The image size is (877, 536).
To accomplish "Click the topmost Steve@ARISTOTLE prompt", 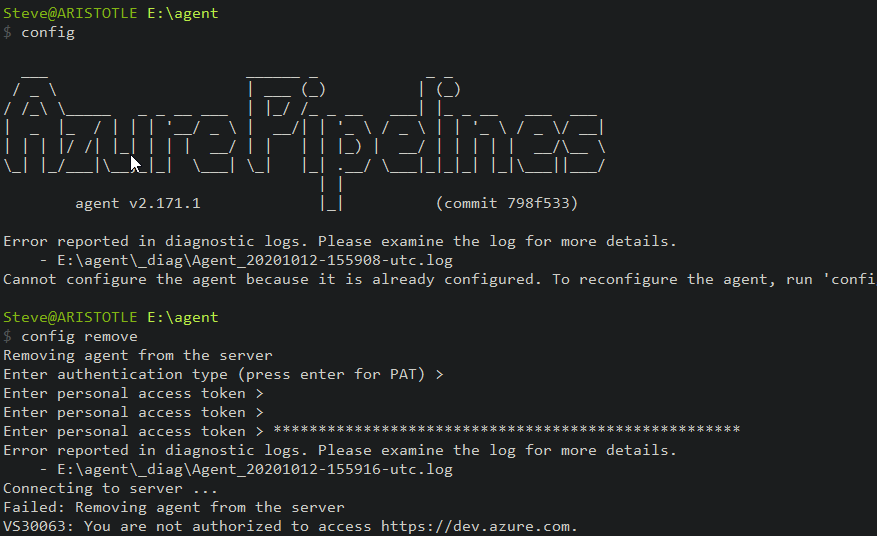I will (x=71, y=14).
